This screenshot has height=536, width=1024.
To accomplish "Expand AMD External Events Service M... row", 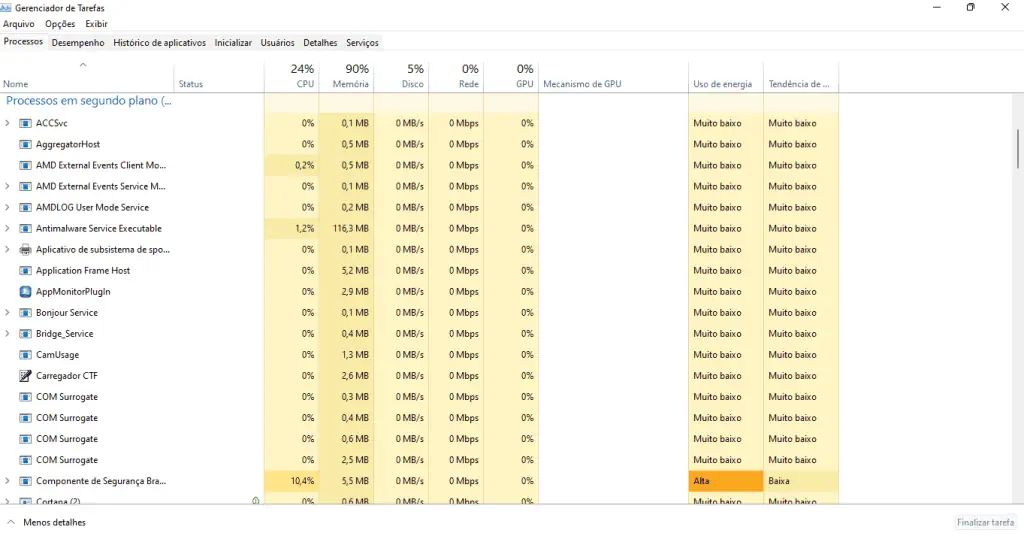I will 7,187.
